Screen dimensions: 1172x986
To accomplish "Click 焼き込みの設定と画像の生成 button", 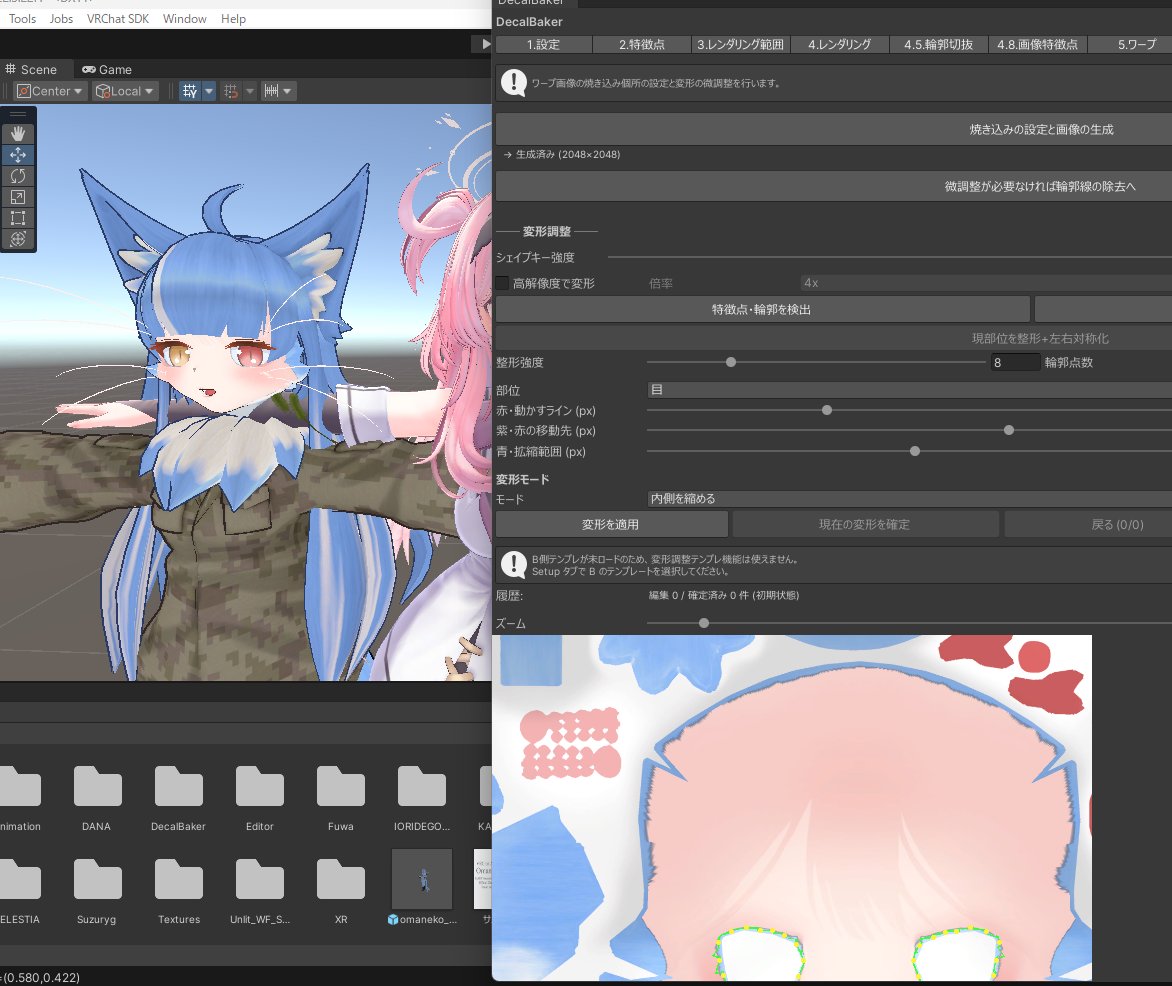I will tap(833, 129).
